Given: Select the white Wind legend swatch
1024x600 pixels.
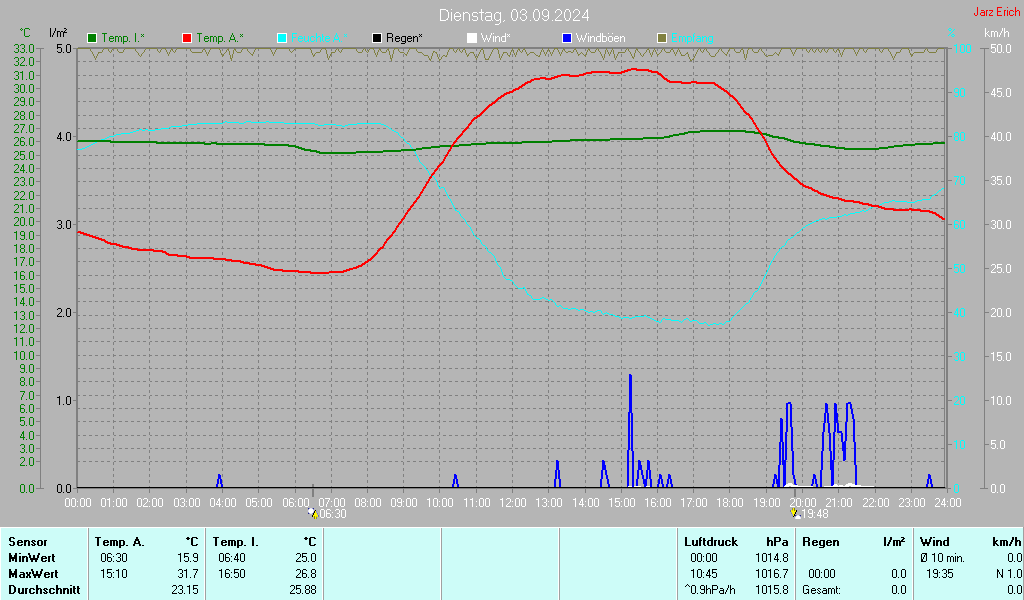Looking at the screenshot, I should [472, 38].
